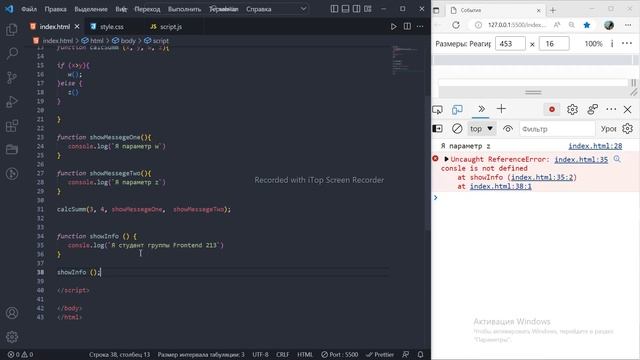Screen dimensions: 640x360
Task: Click script breadcrumb item
Action: click(157, 41)
